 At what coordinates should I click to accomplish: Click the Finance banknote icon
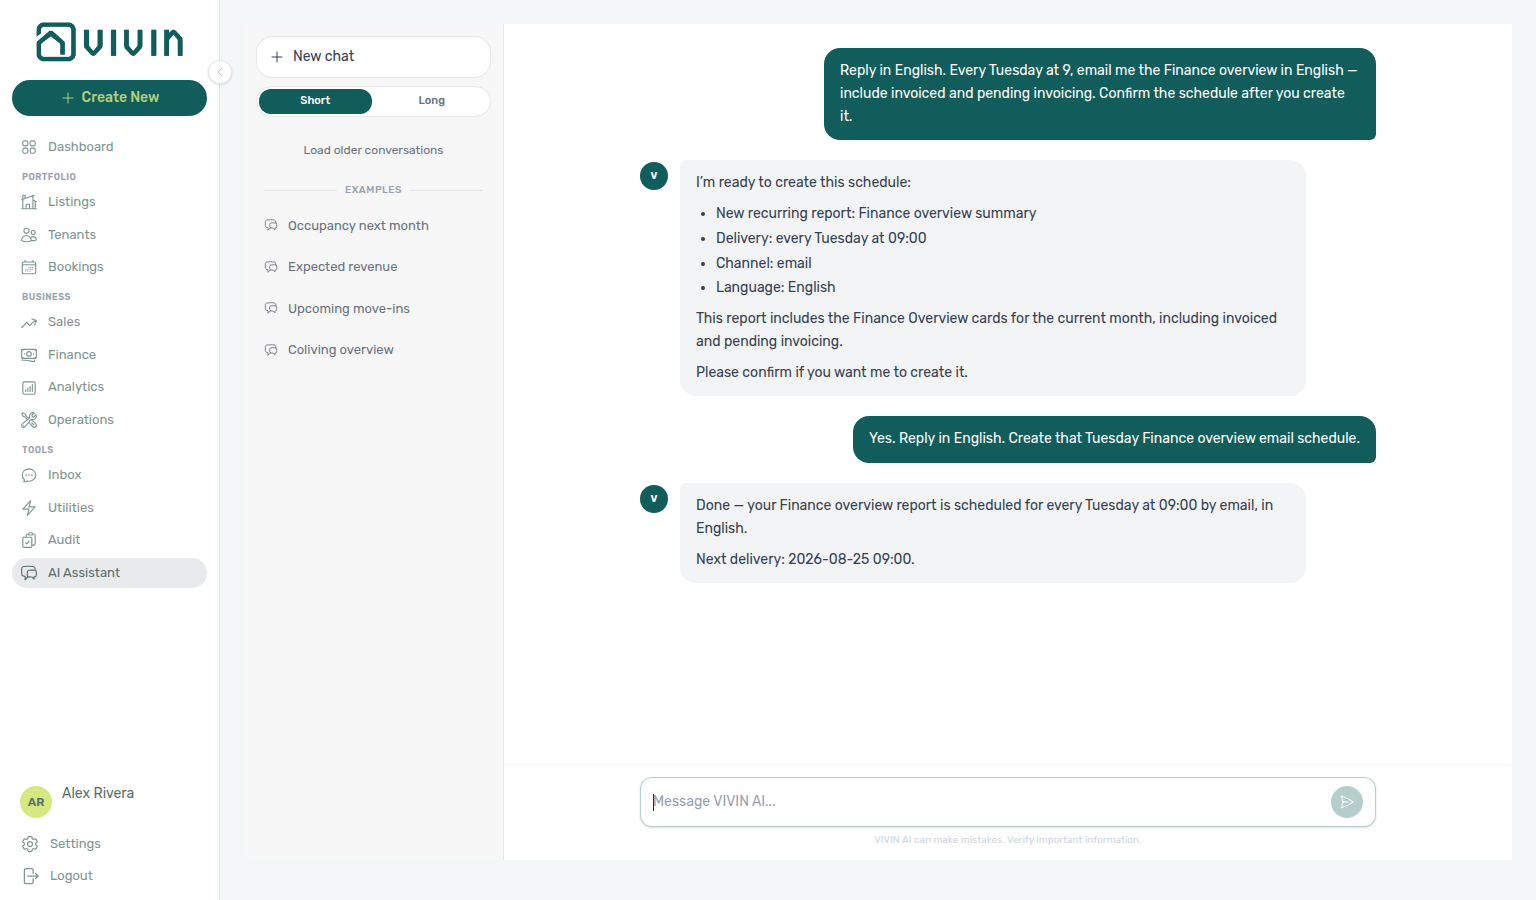(29, 355)
